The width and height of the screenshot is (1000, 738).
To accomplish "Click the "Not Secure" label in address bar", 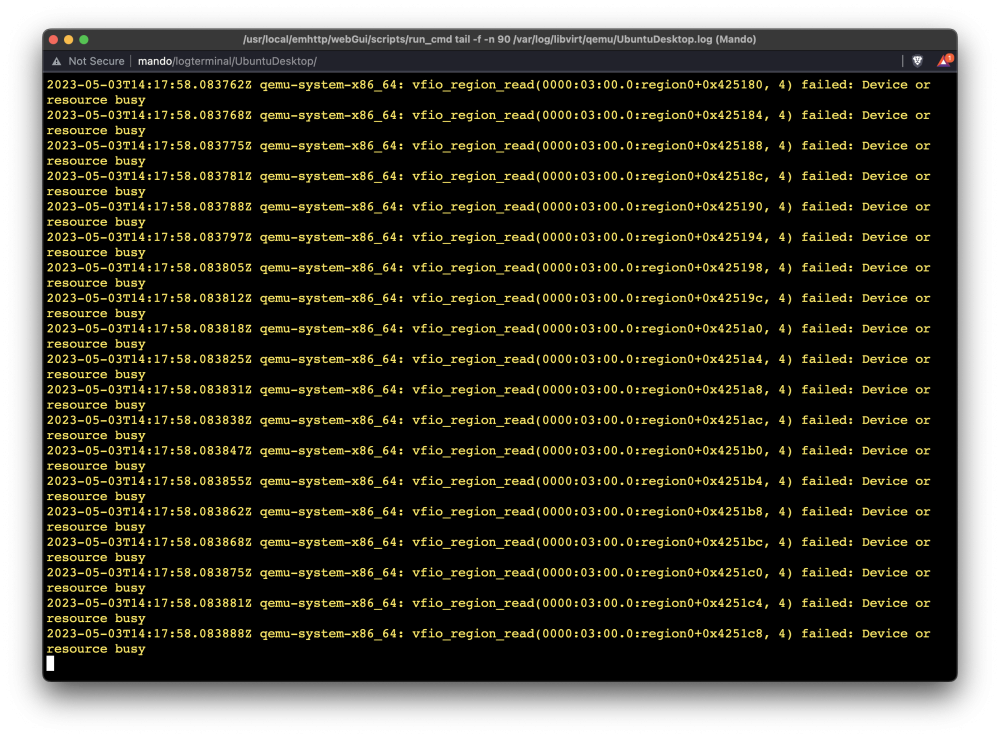I will (x=96, y=61).
